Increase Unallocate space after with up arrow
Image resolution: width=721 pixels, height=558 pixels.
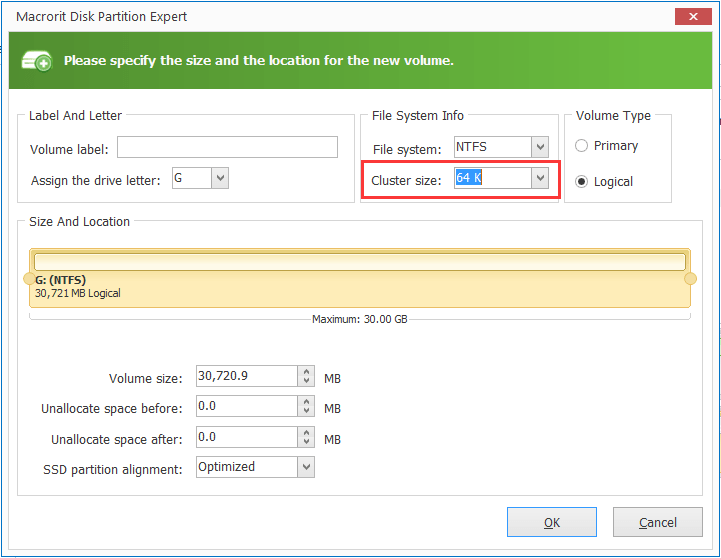click(x=306, y=432)
